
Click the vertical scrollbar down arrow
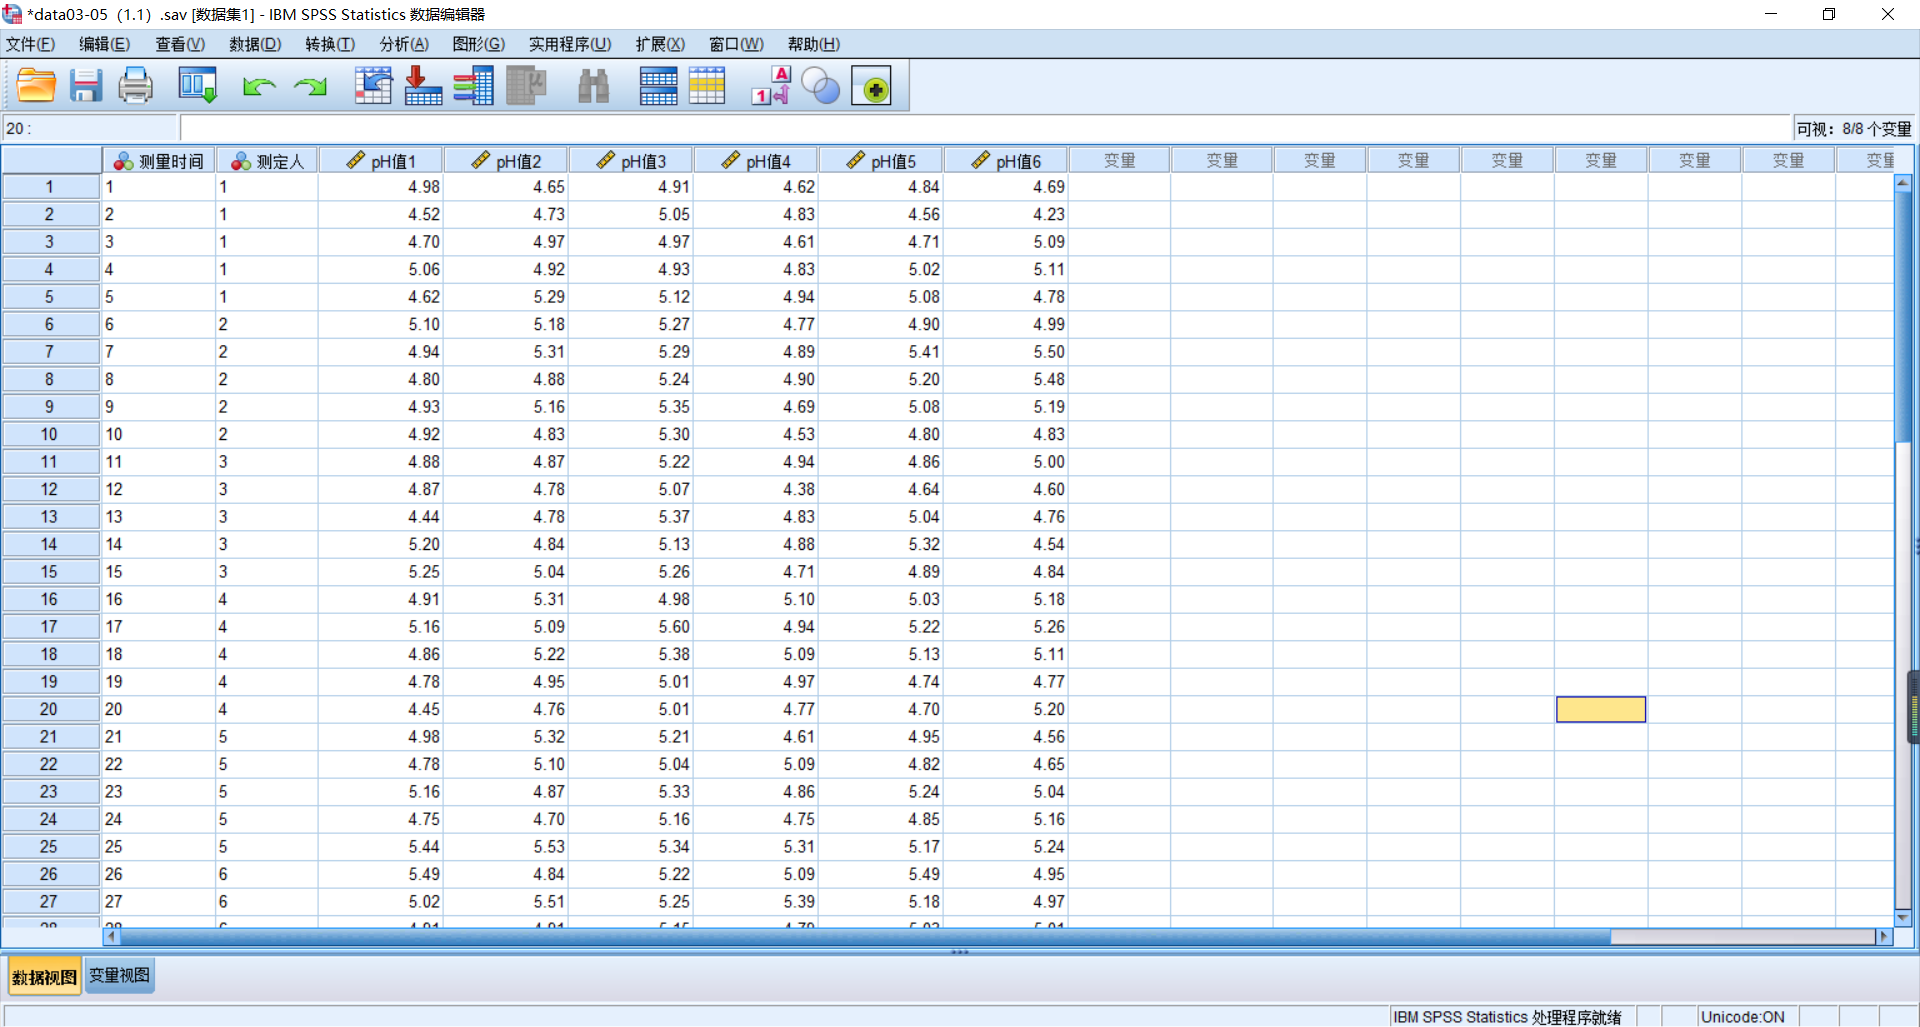(1903, 918)
